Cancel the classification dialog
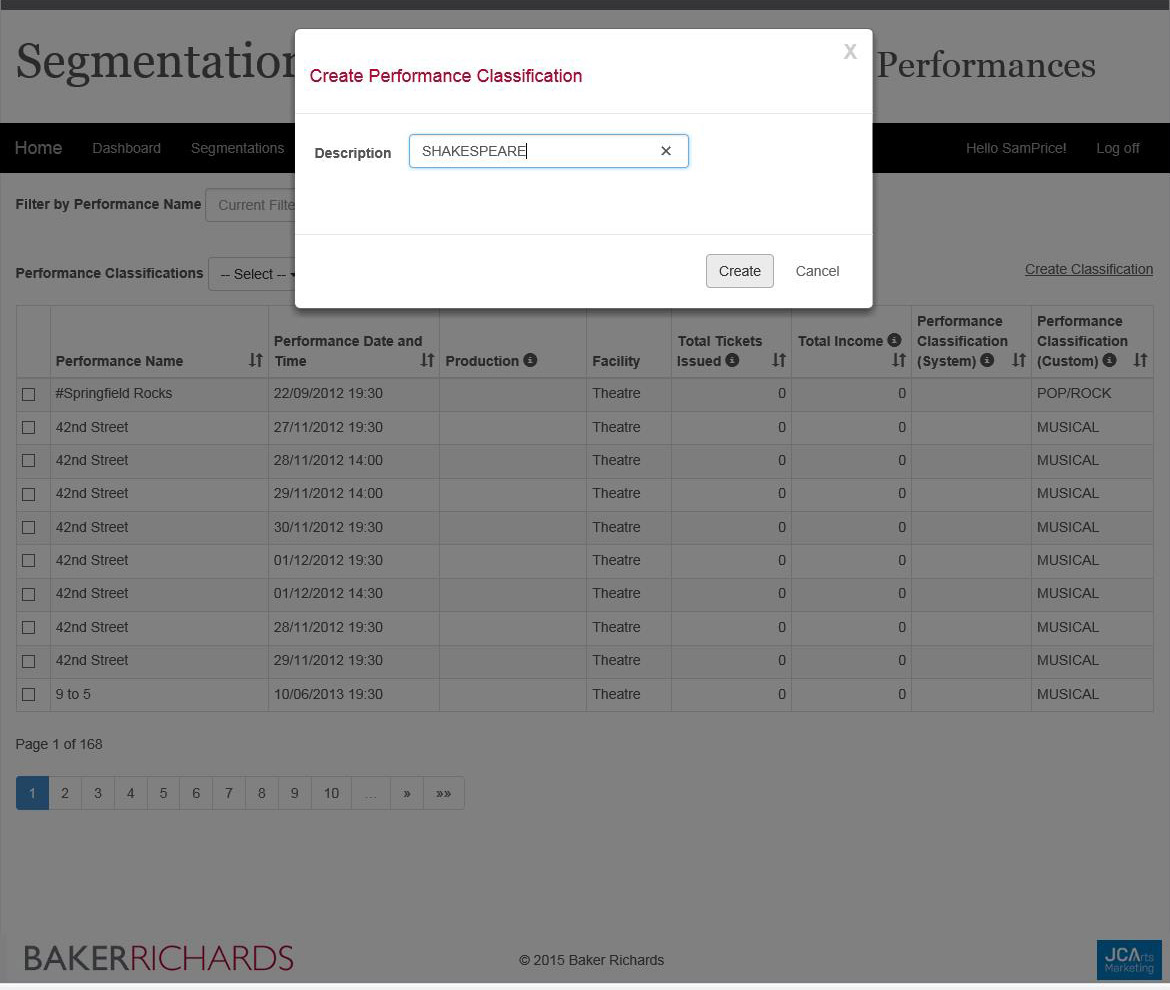The width and height of the screenshot is (1170, 990). point(817,271)
